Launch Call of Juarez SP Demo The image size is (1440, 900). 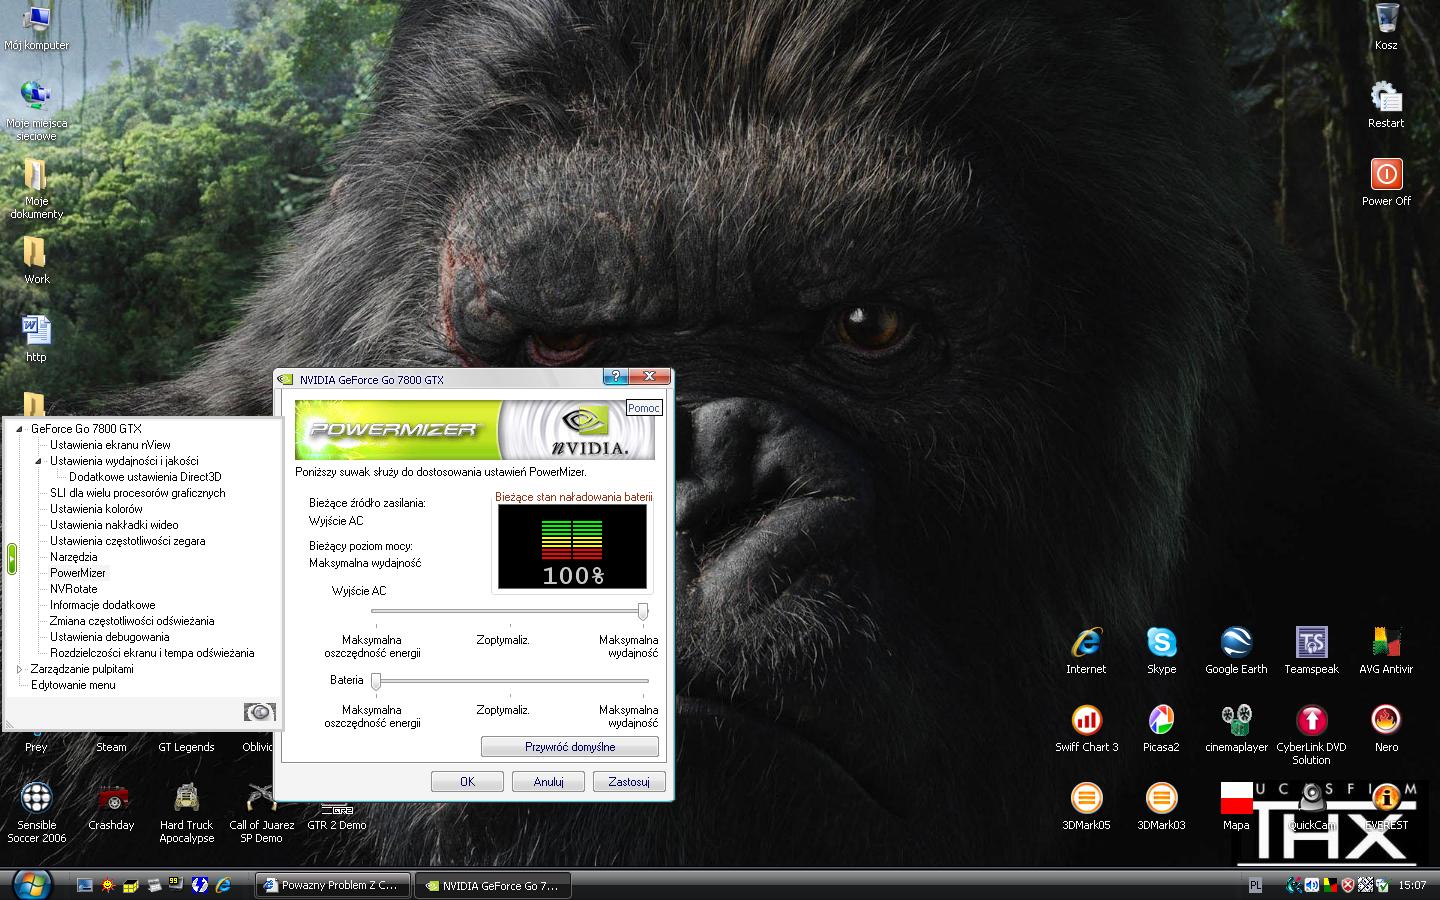click(261, 812)
